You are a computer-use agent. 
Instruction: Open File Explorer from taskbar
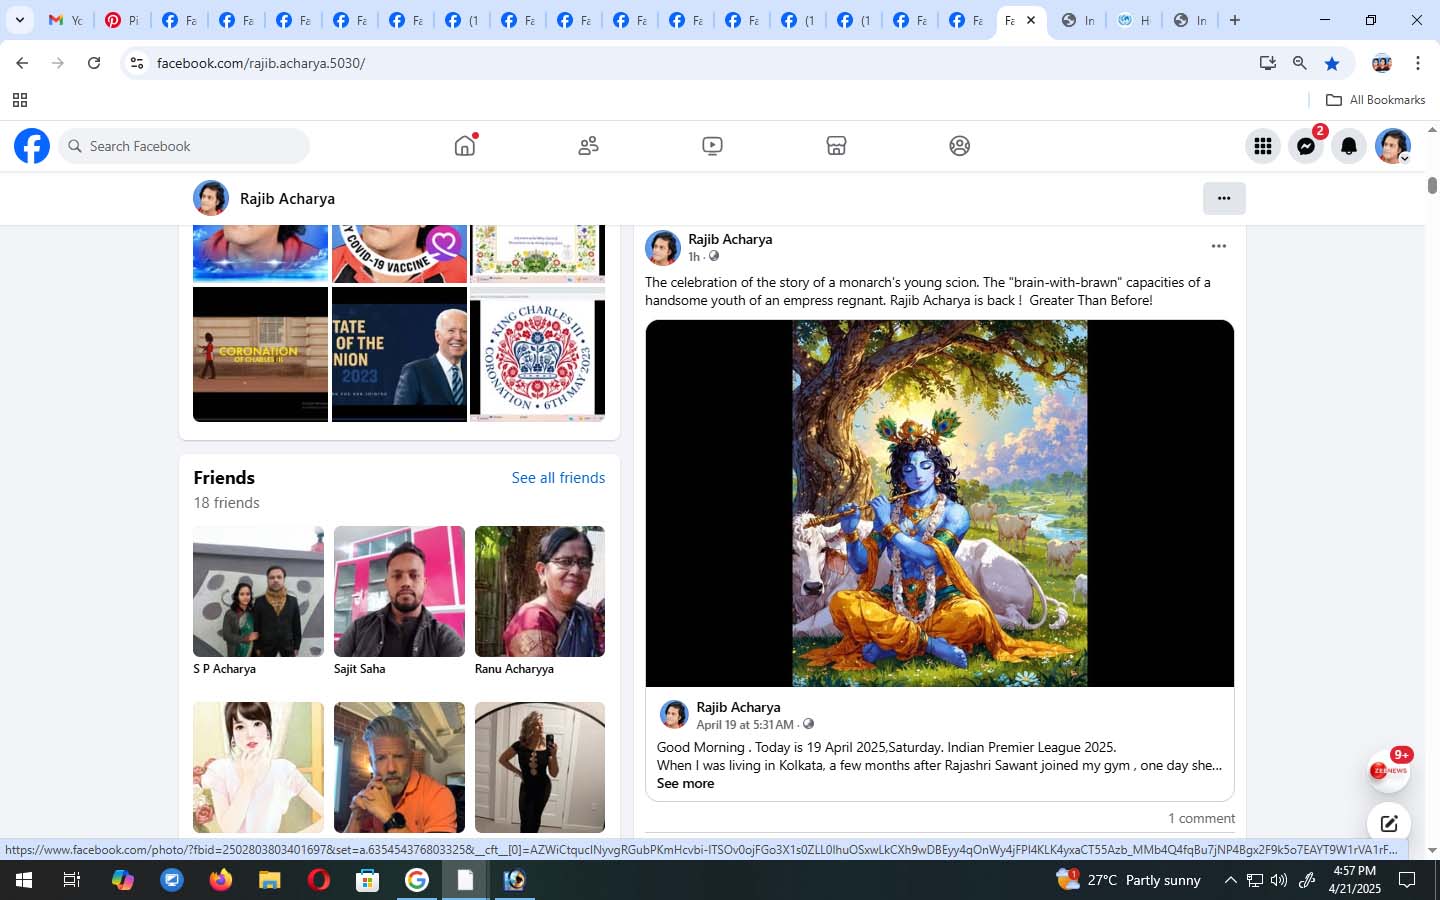click(270, 880)
